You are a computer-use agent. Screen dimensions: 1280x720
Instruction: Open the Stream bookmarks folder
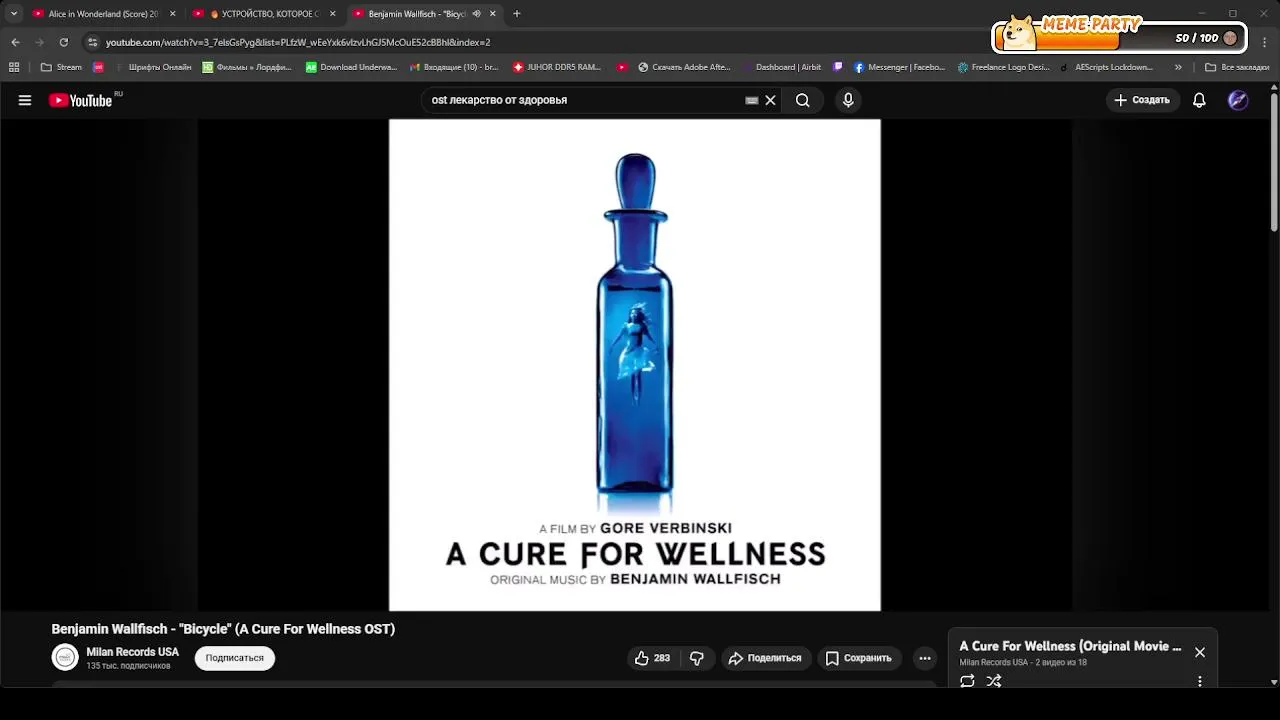pos(61,67)
